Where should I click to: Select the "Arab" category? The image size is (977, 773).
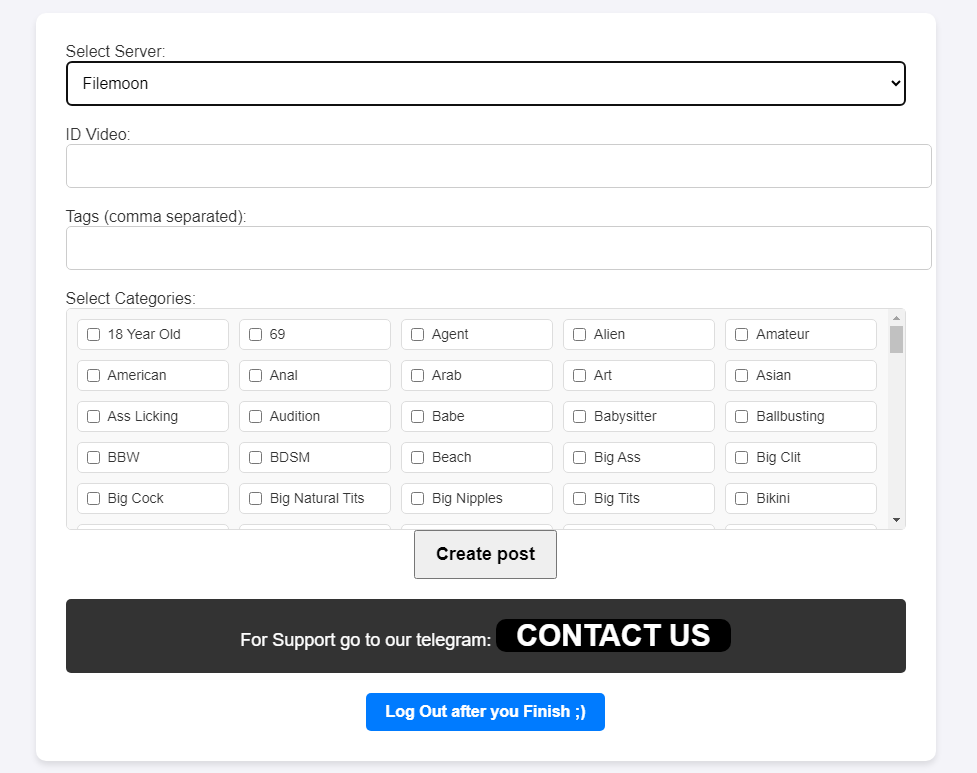[x=417, y=375]
